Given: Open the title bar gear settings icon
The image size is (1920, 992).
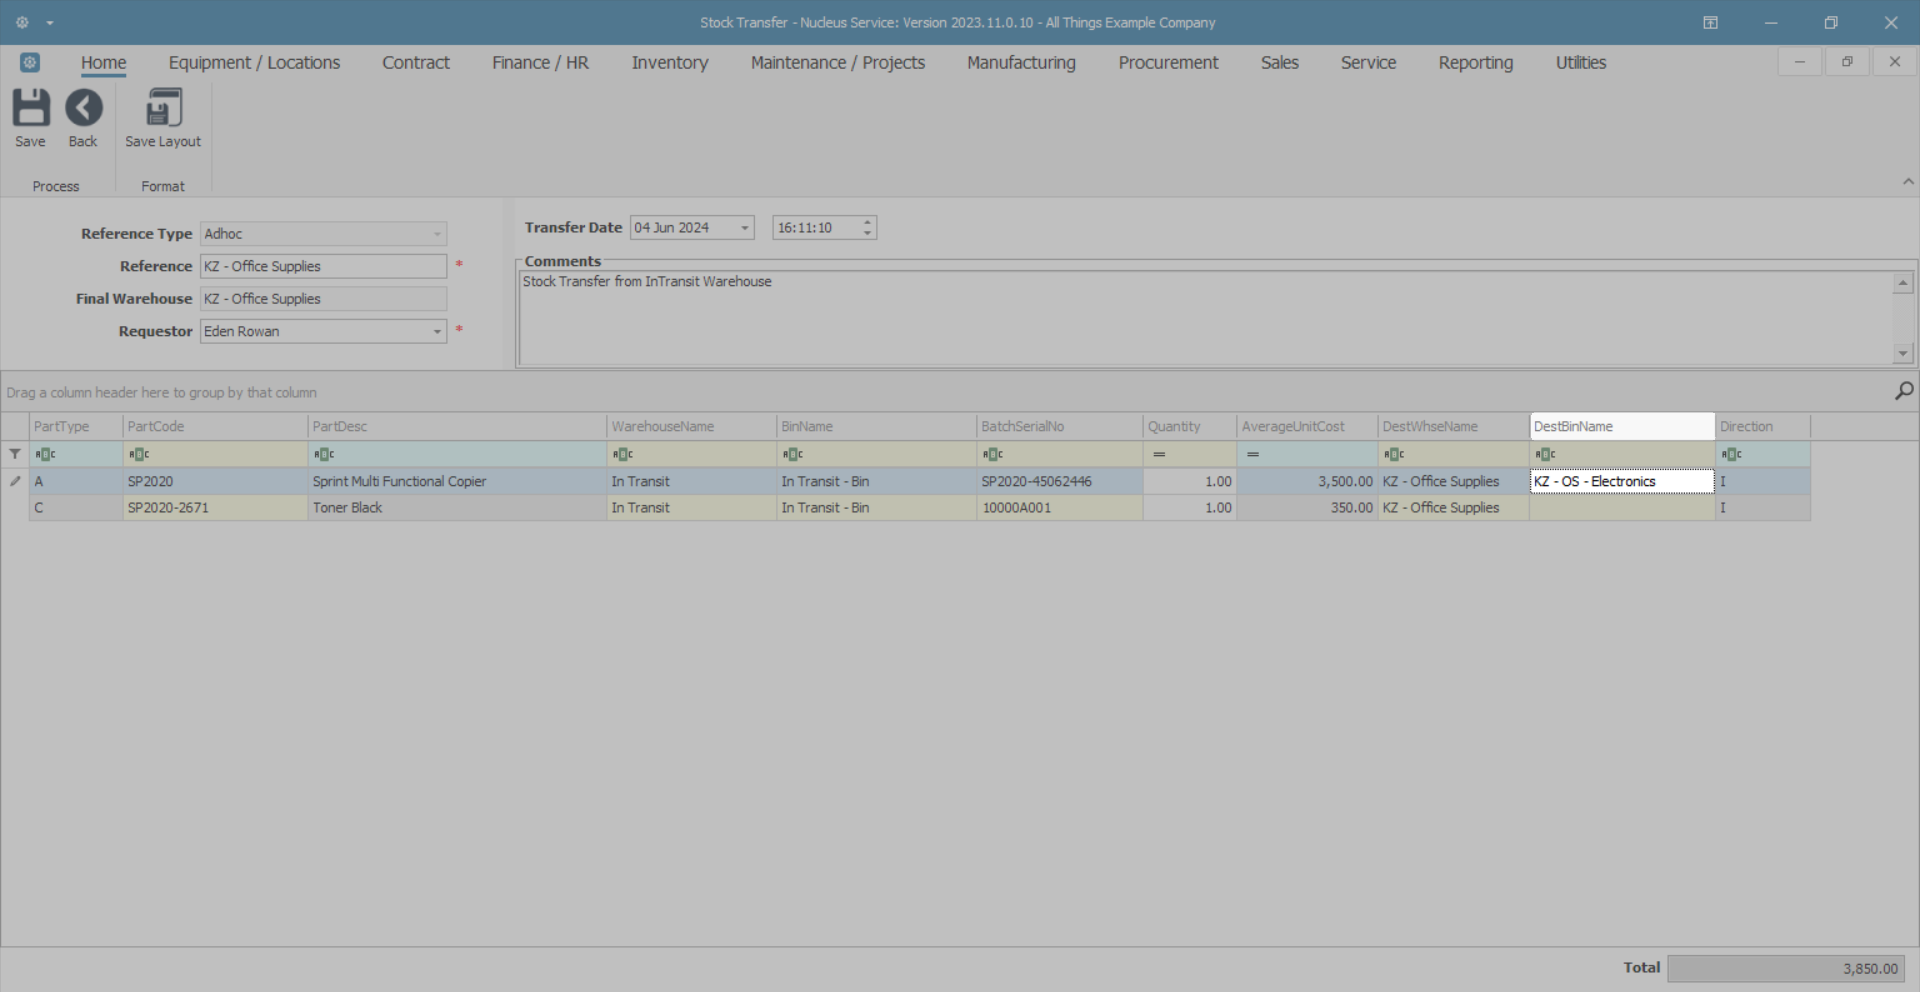Looking at the screenshot, I should [x=22, y=22].
